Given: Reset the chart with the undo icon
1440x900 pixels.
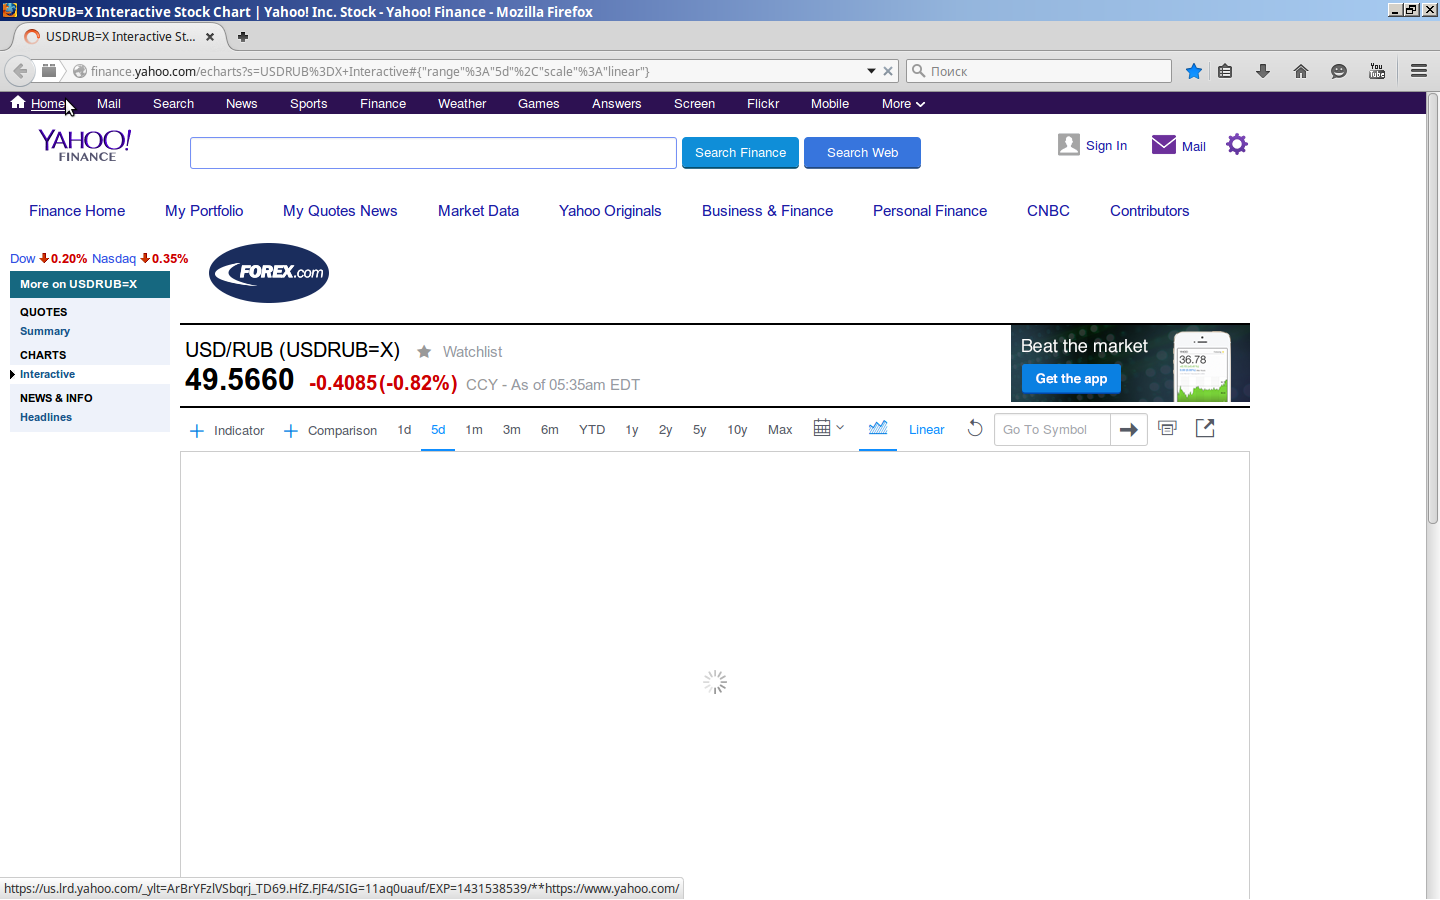Looking at the screenshot, I should tap(975, 429).
